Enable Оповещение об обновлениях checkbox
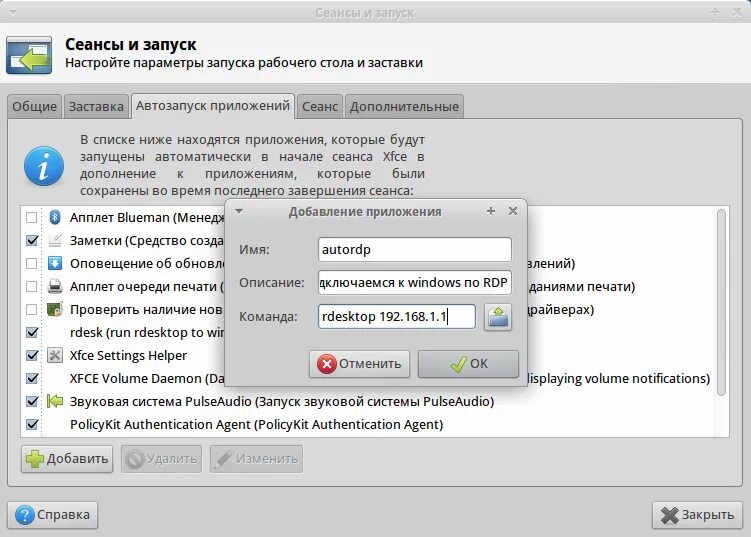 tap(32, 263)
